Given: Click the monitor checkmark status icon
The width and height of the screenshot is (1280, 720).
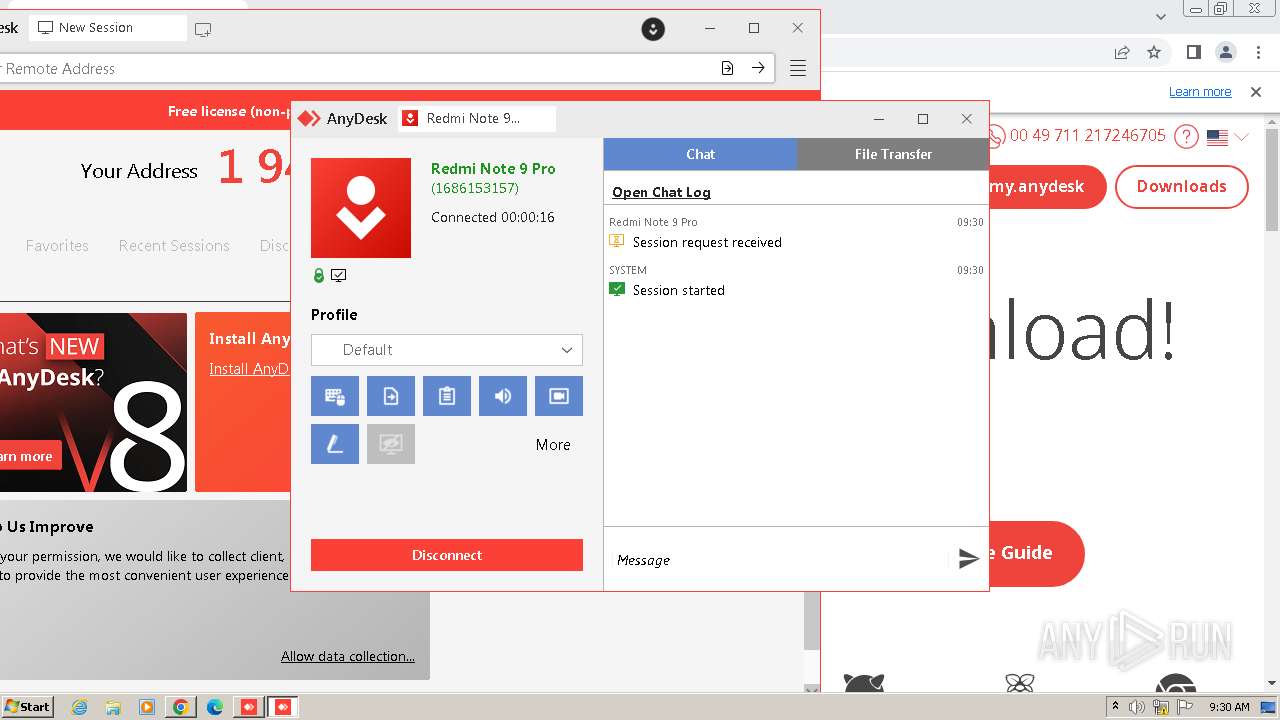Looking at the screenshot, I should tap(339, 275).
